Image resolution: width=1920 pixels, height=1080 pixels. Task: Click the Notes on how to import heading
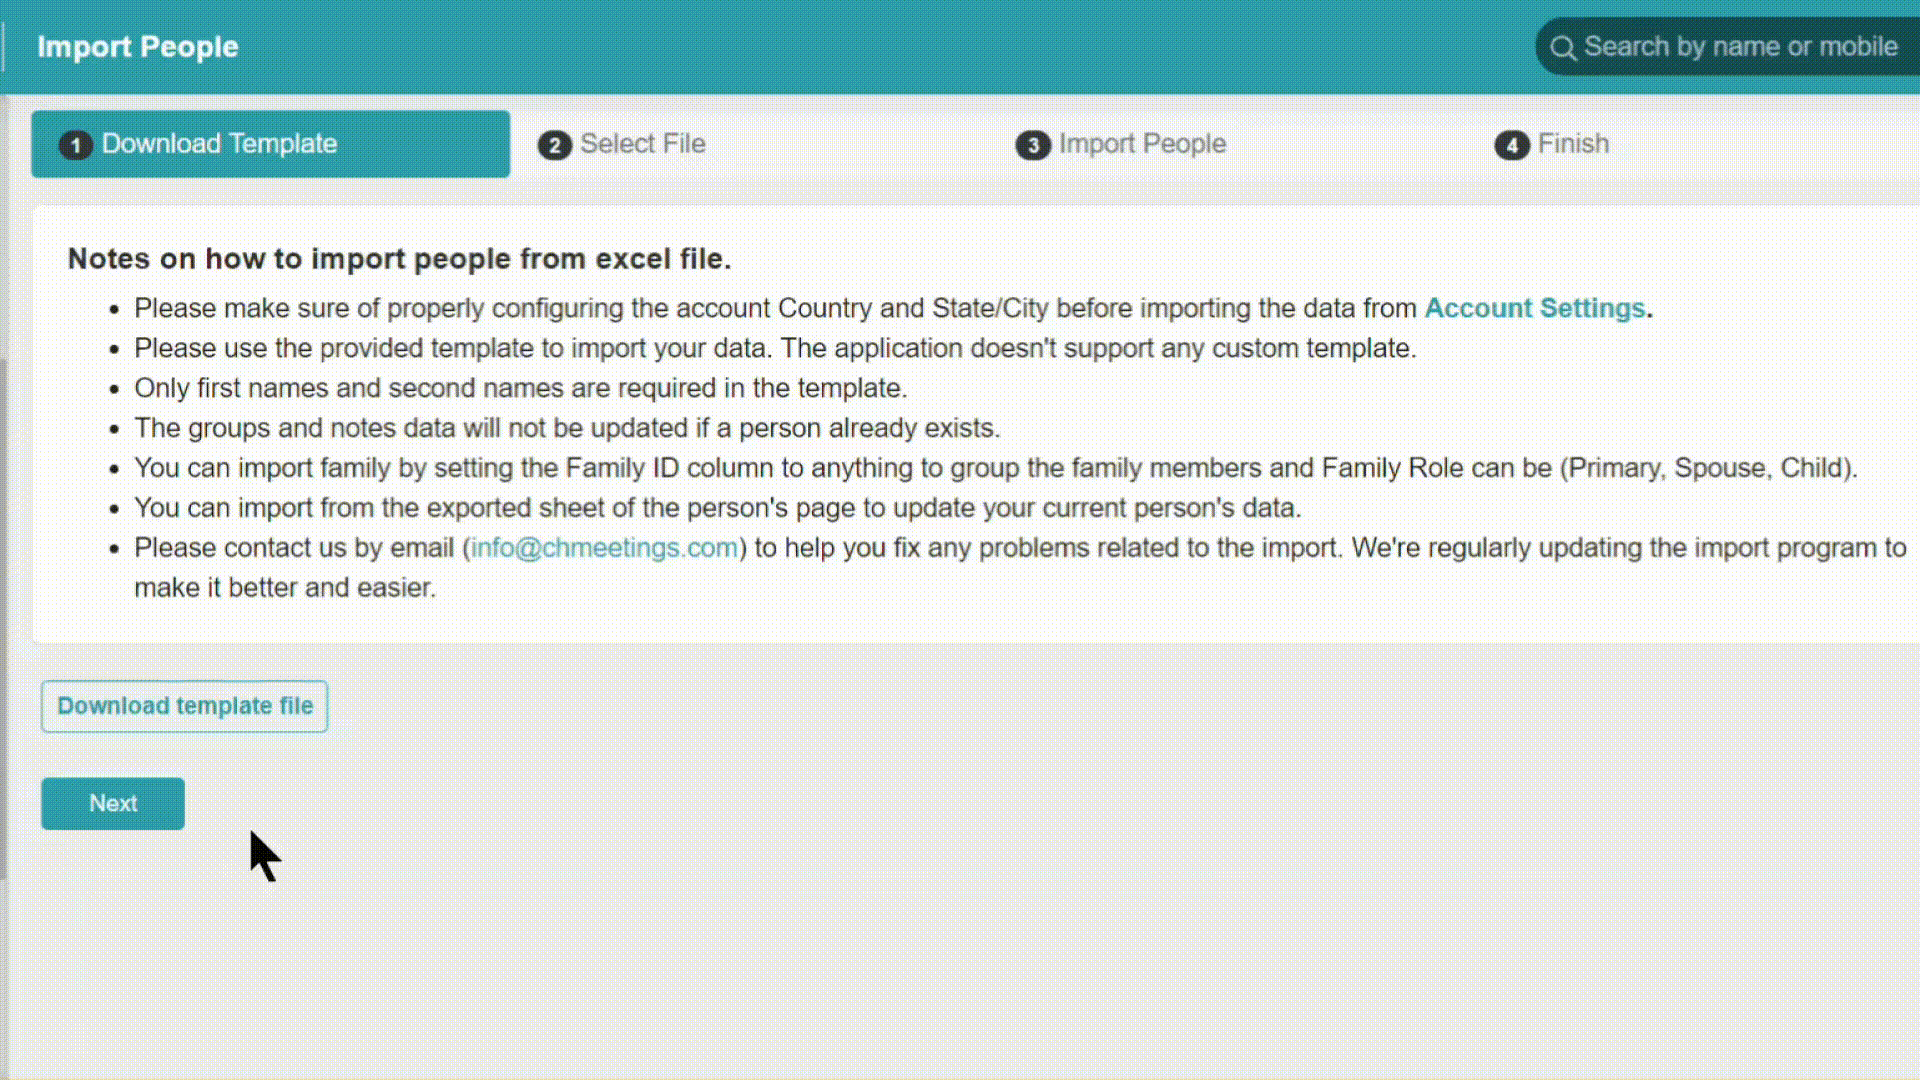click(x=399, y=259)
